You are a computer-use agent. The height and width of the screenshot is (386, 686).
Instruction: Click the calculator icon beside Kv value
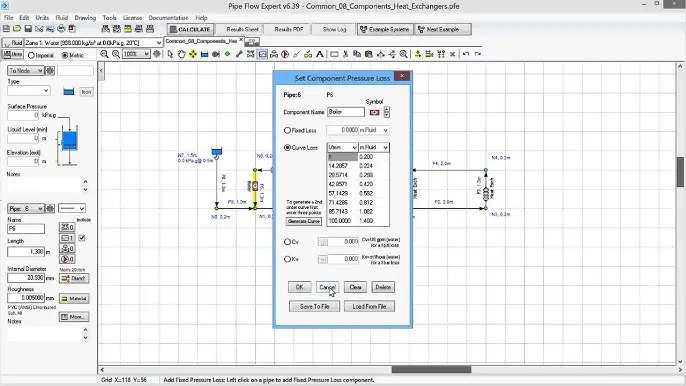coord(323,260)
